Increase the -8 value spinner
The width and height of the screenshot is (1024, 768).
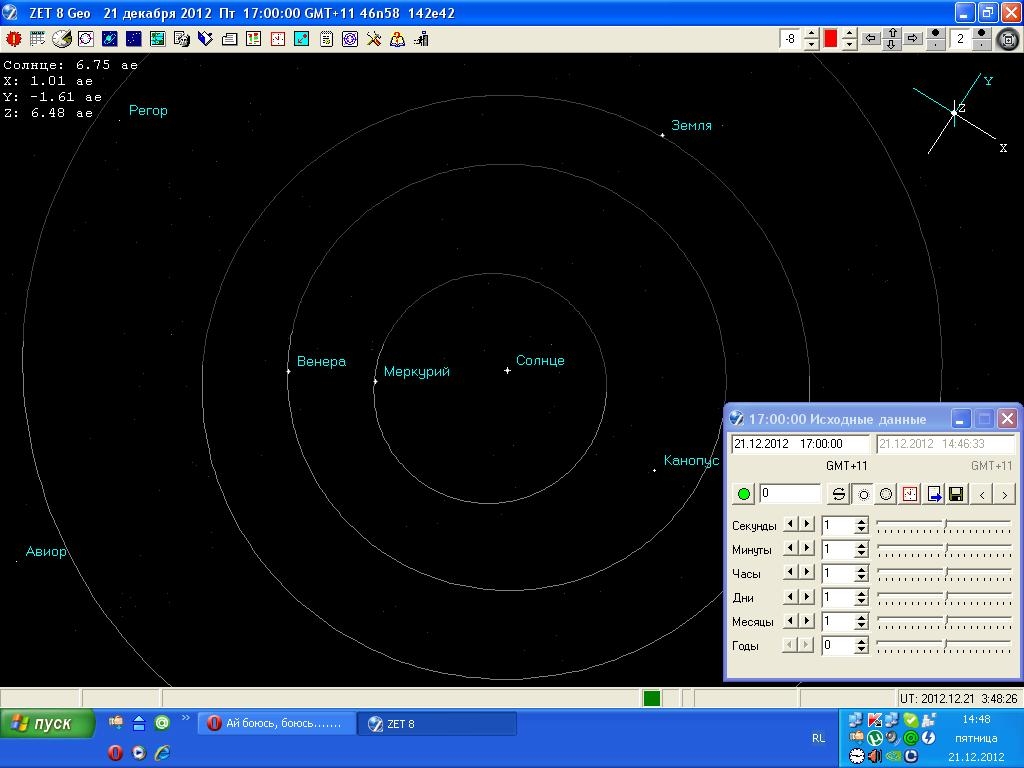811,34
